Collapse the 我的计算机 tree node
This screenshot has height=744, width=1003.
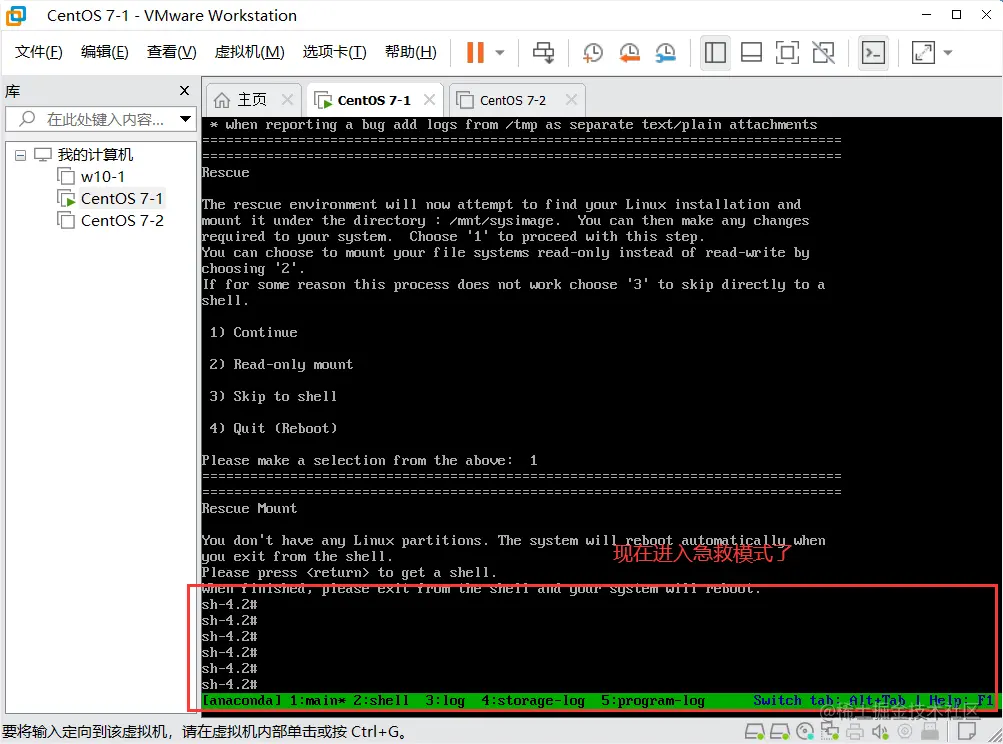tap(20, 155)
